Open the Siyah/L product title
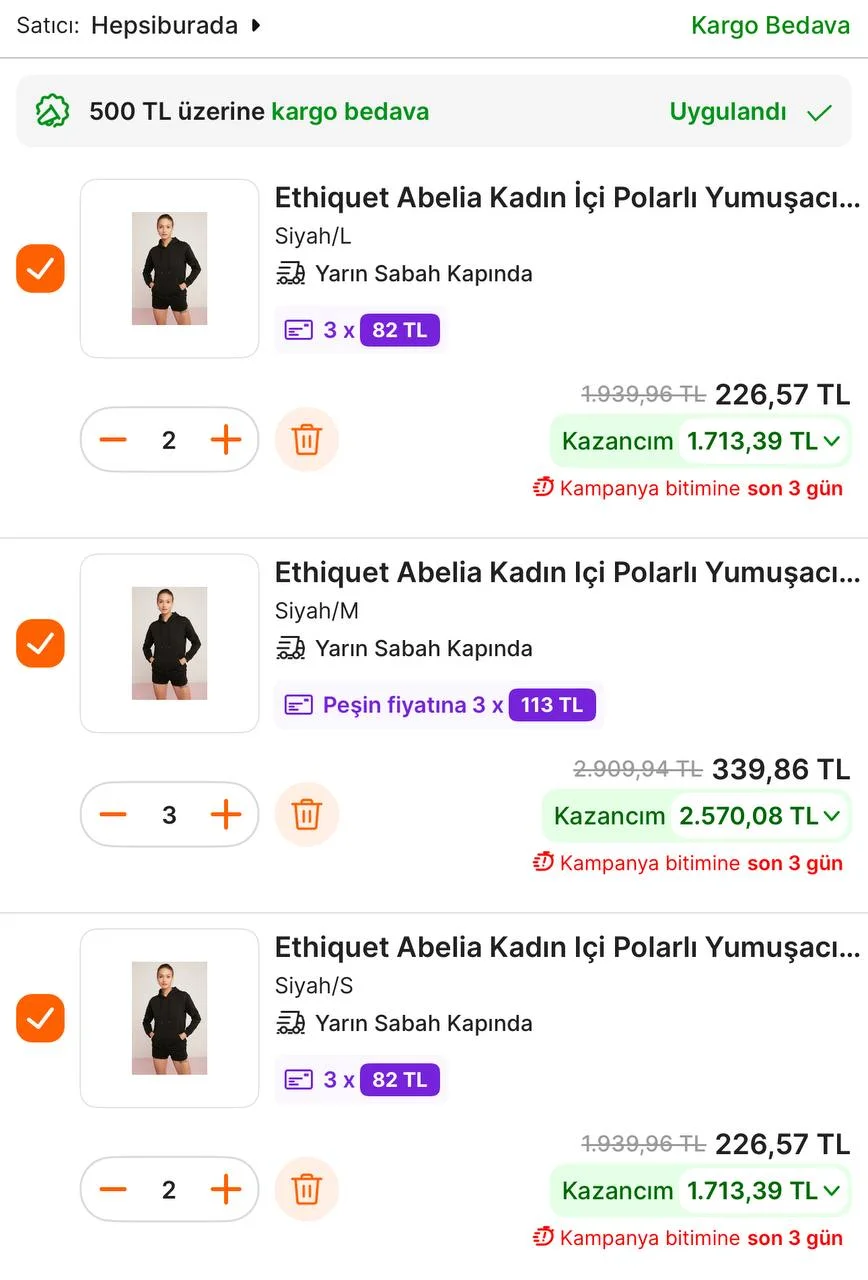868x1280 pixels. 567,198
